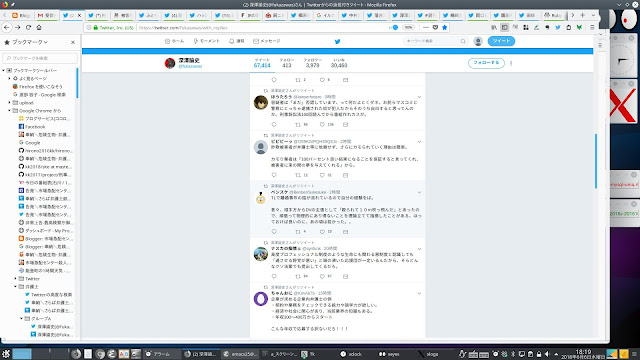The image size is (640, 360).
Task: Open the options chevron on the ピピピーッ tweet
Action: coord(419,142)
